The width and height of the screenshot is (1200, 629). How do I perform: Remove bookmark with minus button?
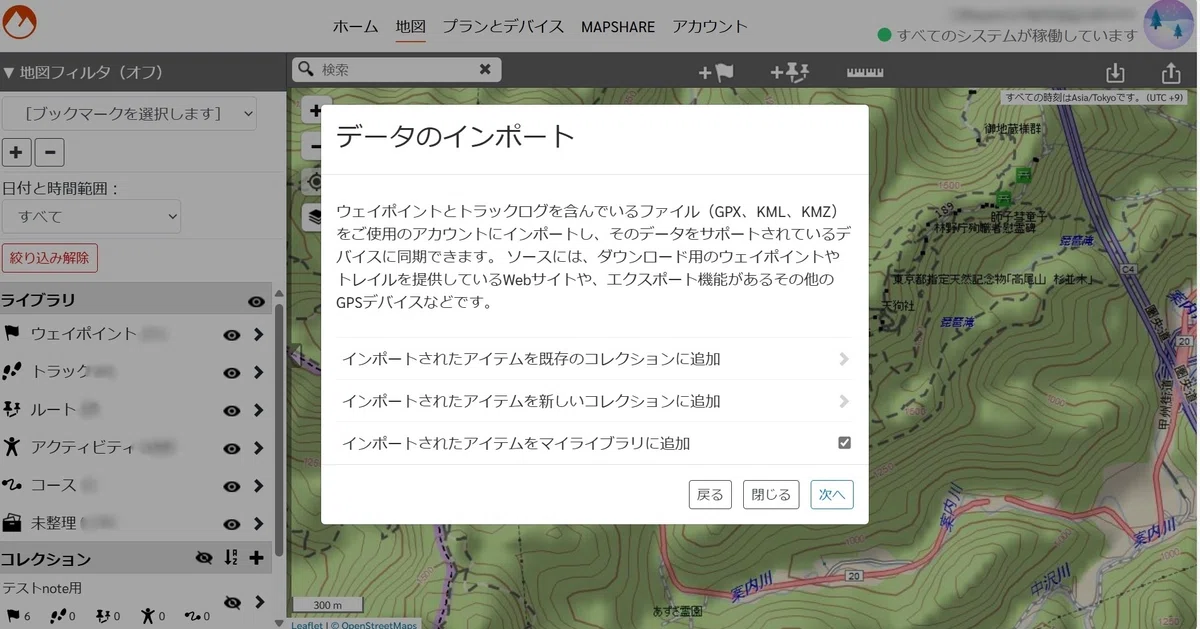coord(50,153)
